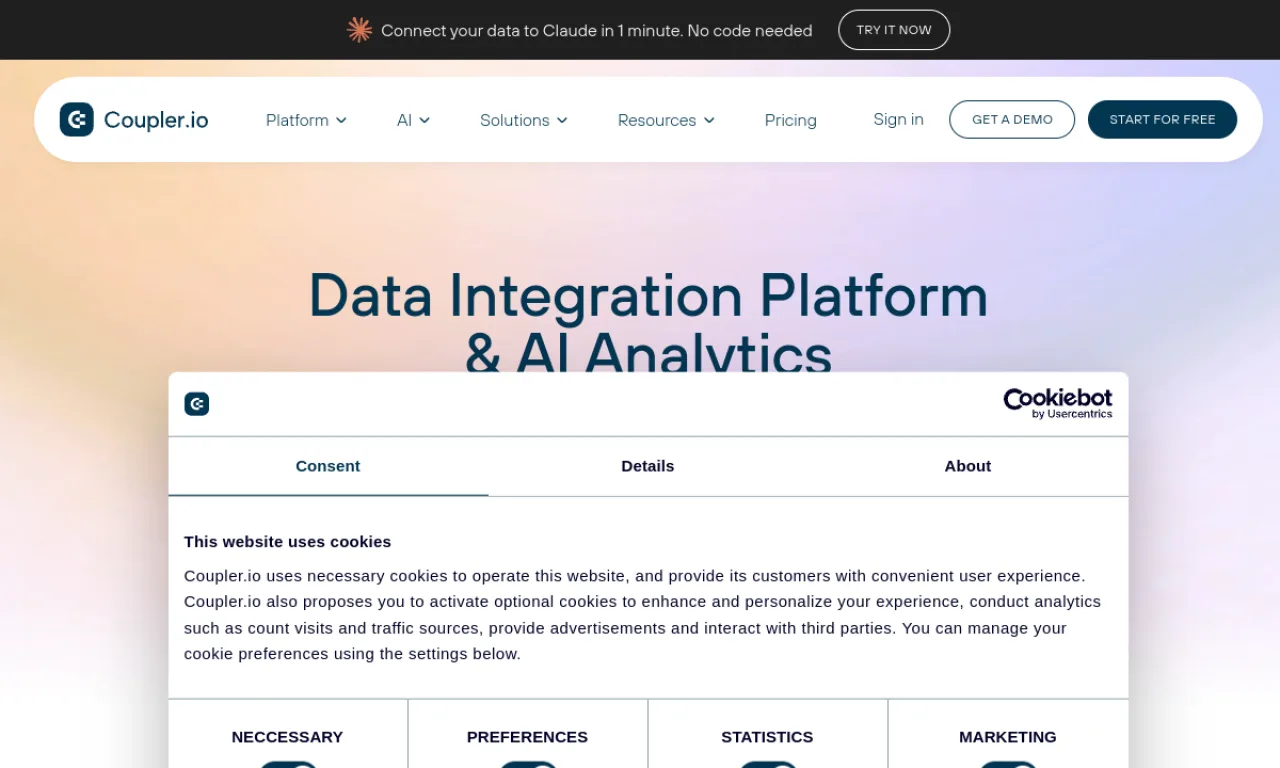Viewport: 1280px width, 768px height.
Task: Open the Resources dropdown menu
Action: pos(666,120)
